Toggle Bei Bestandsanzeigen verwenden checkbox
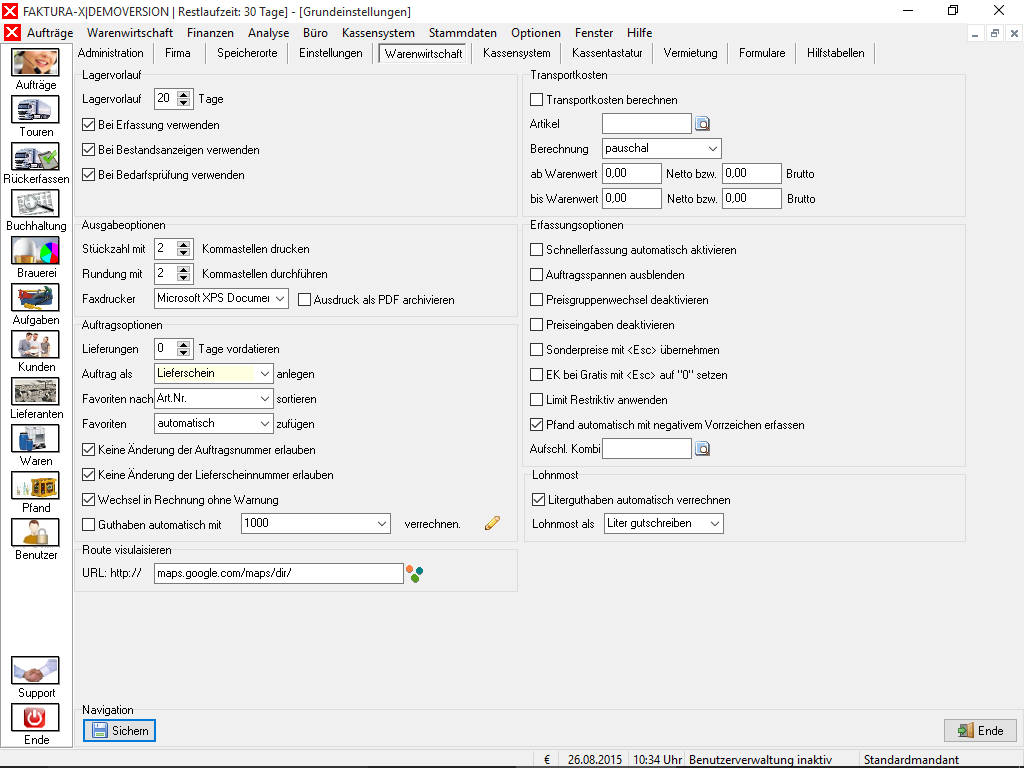 (89, 150)
